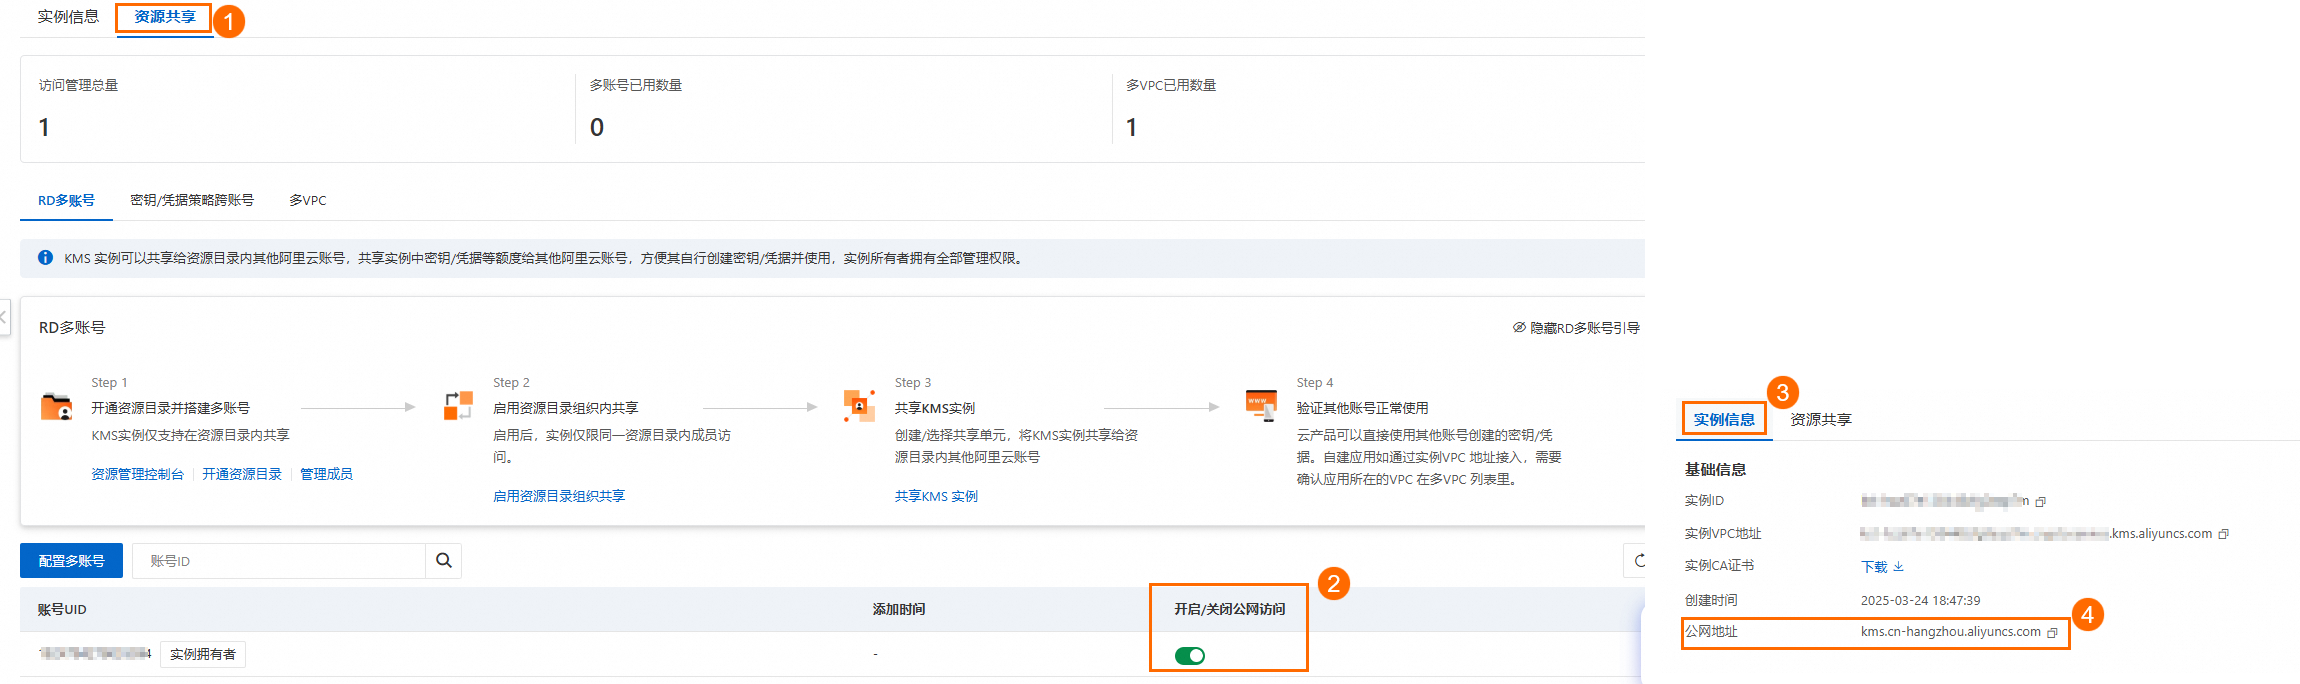Toggle the public network access switch
The height and width of the screenshot is (684, 2300).
coord(1190,656)
